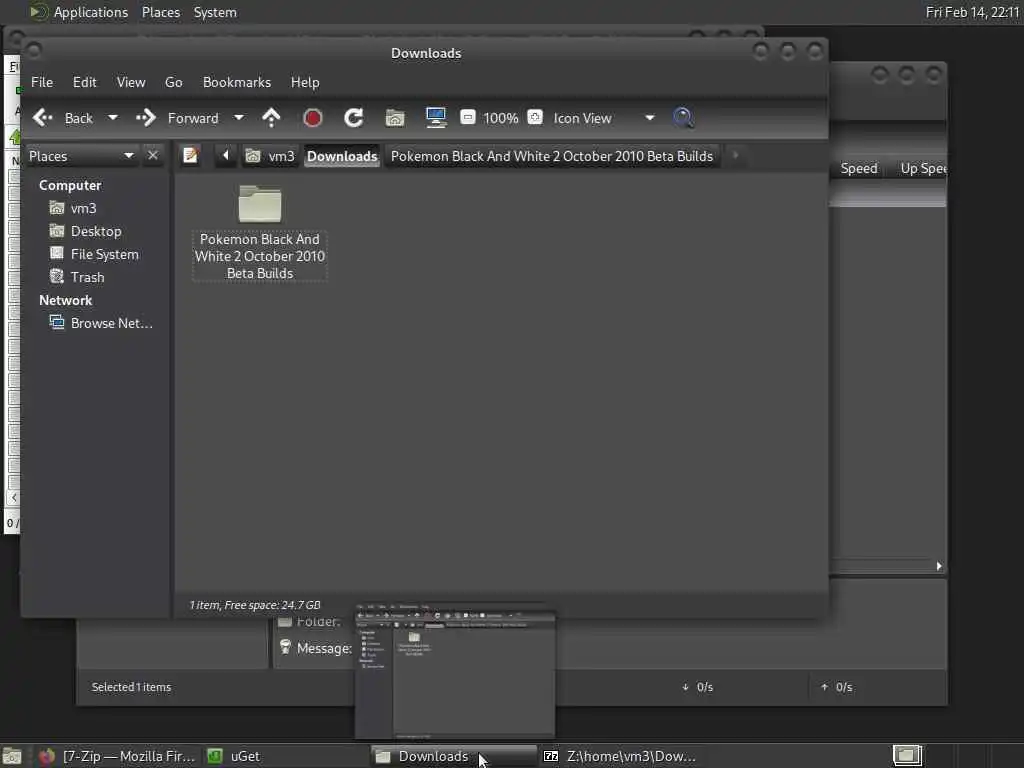The image size is (1024, 768).
Task: Click the workspace switcher in bottom panel
Action: [908, 756]
